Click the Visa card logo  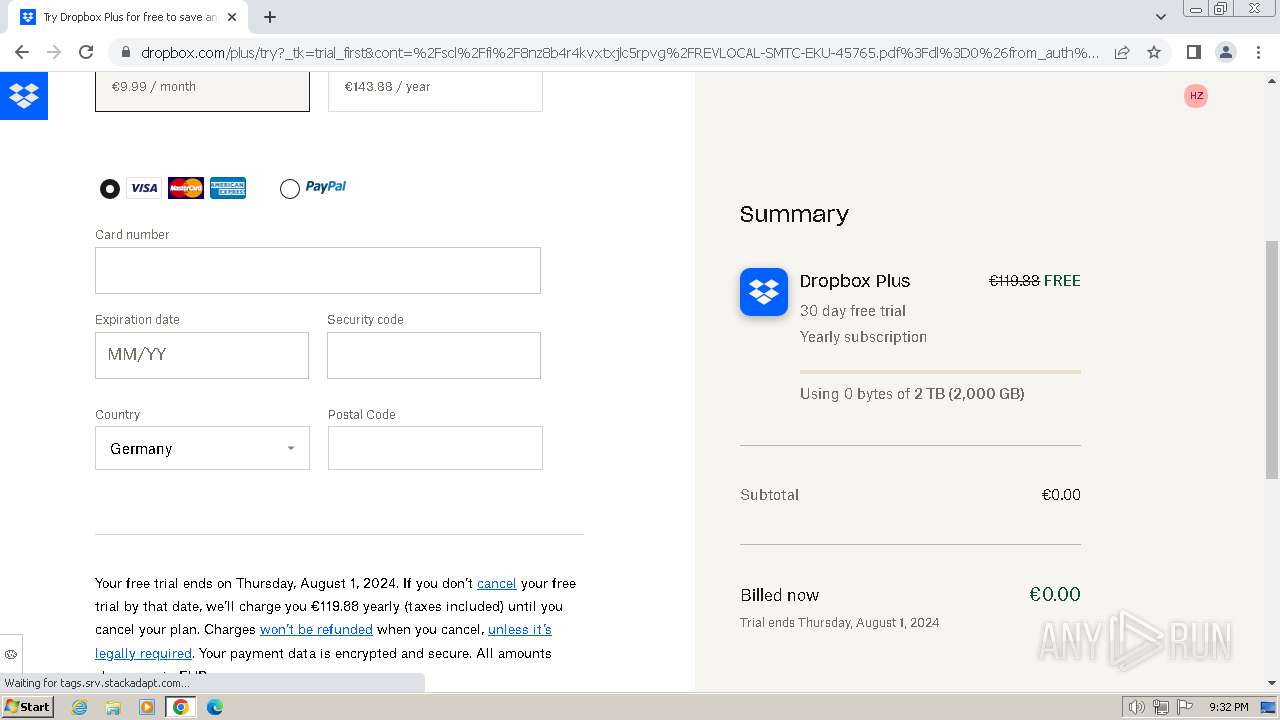(144, 188)
